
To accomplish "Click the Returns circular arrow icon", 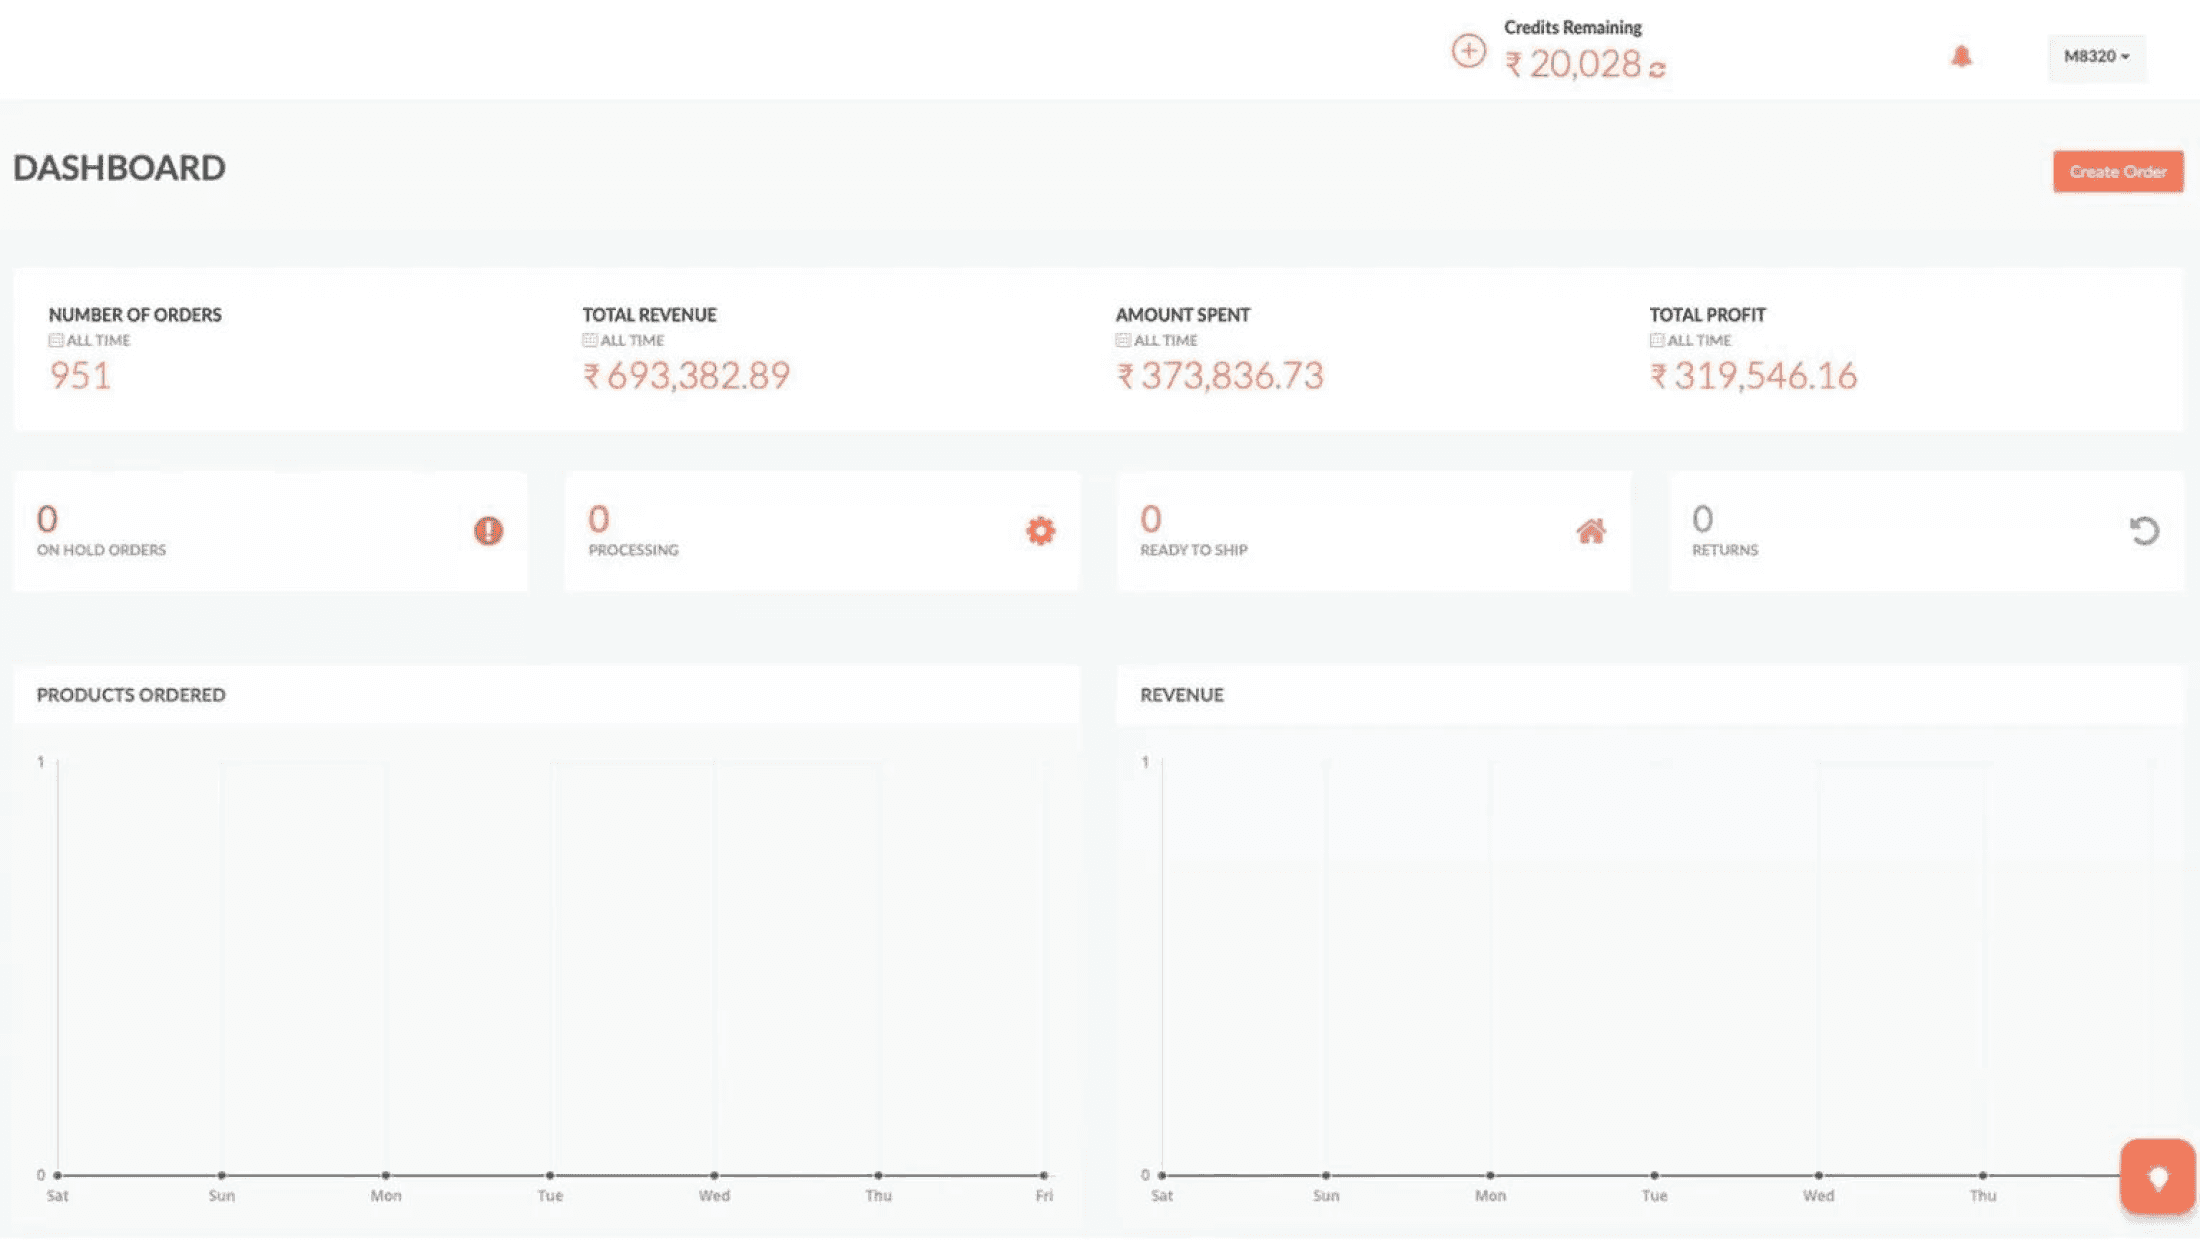I will pyautogui.click(x=2143, y=531).
